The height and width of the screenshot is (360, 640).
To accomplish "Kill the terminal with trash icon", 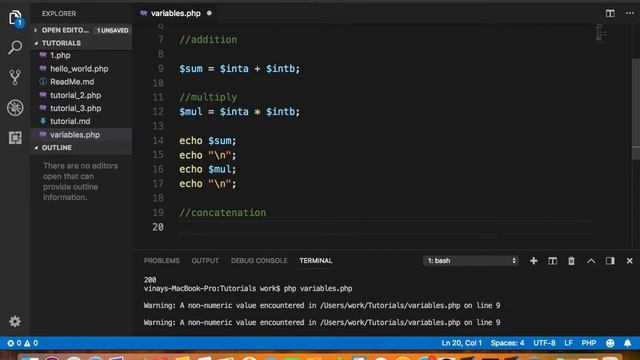I will coord(571,261).
